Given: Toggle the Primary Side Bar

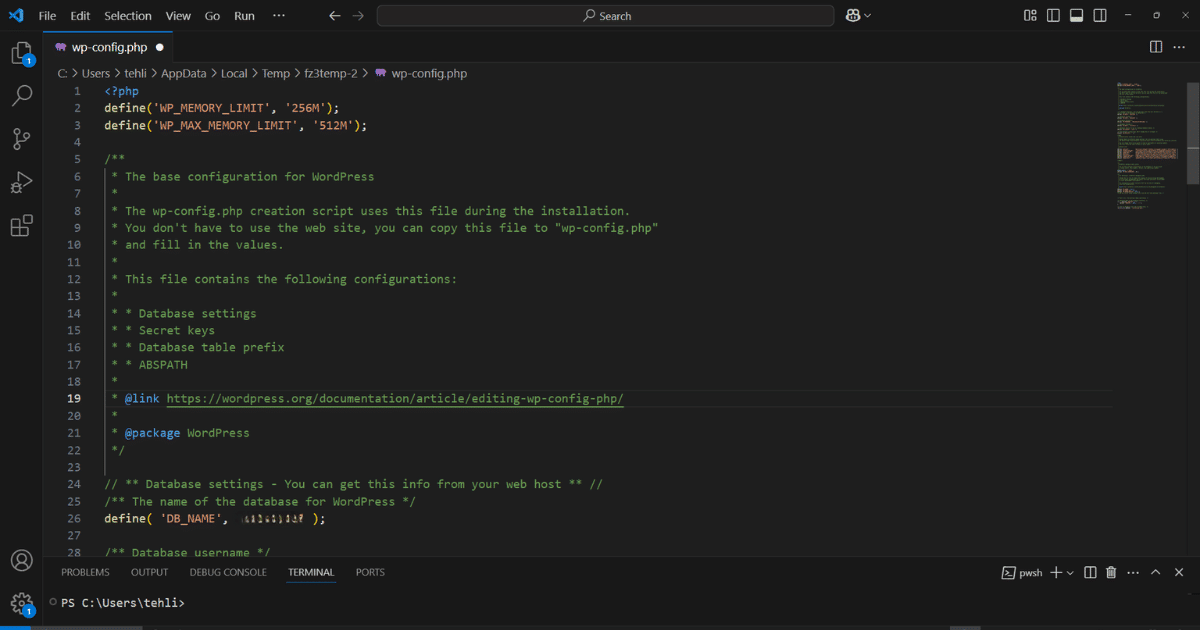Looking at the screenshot, I should 1053,16.
